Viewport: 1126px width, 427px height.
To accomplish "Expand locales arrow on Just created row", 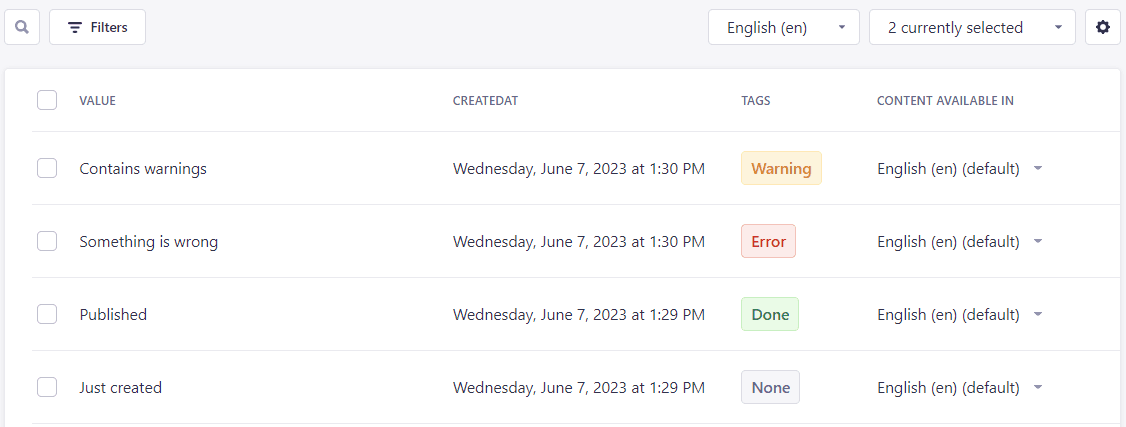I will [1038, 388].
